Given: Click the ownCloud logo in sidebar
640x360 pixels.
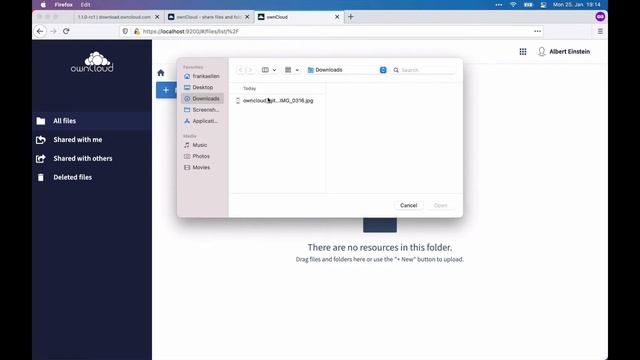Looking at the screenshot, I should 92,62.
